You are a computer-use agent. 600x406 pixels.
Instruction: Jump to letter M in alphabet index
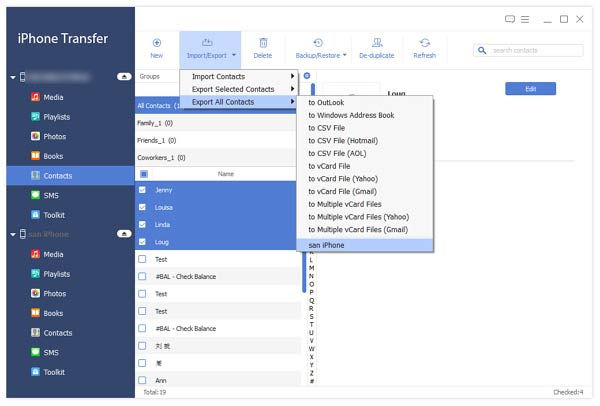[x=311, y=268]
